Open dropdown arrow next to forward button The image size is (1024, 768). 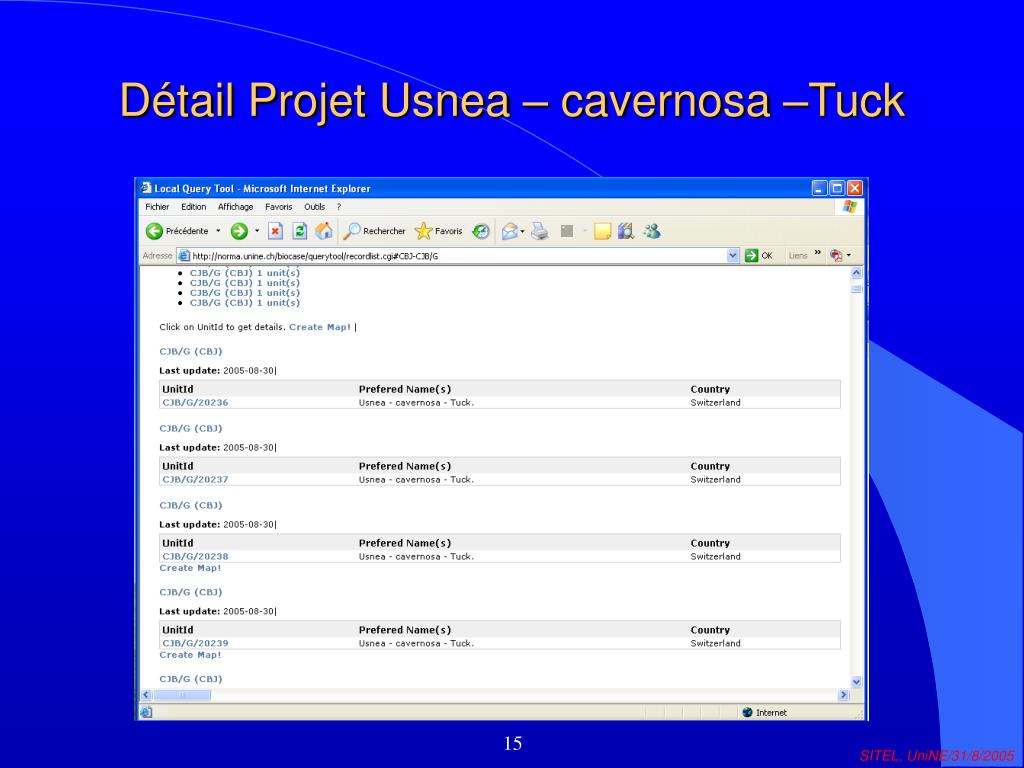point(257,231)
